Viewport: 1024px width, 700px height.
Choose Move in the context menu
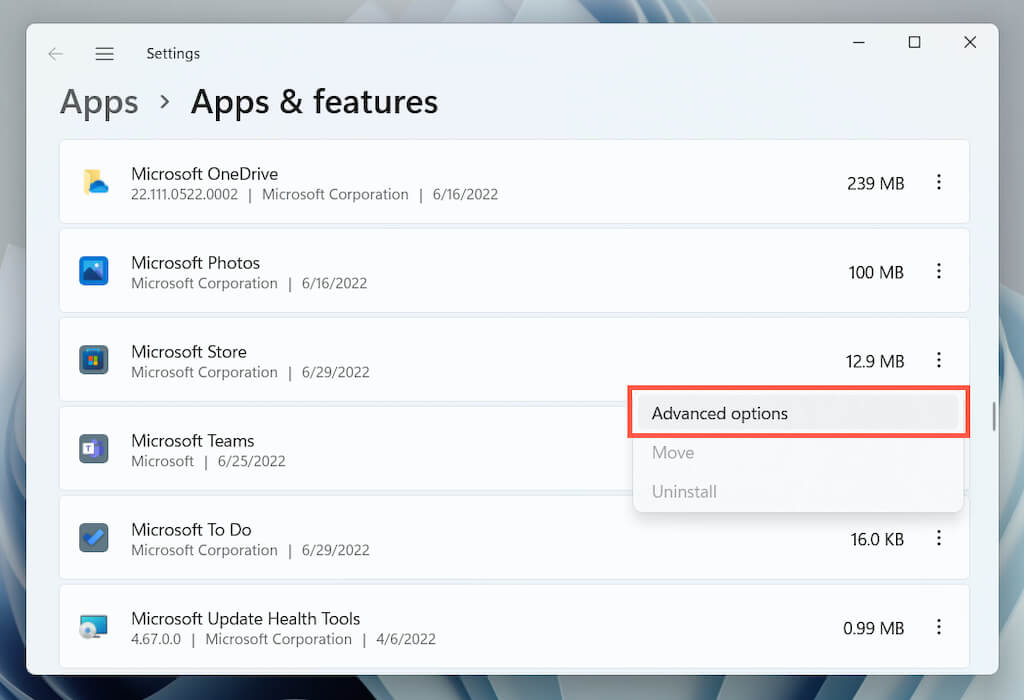click(x=673, y=453)
